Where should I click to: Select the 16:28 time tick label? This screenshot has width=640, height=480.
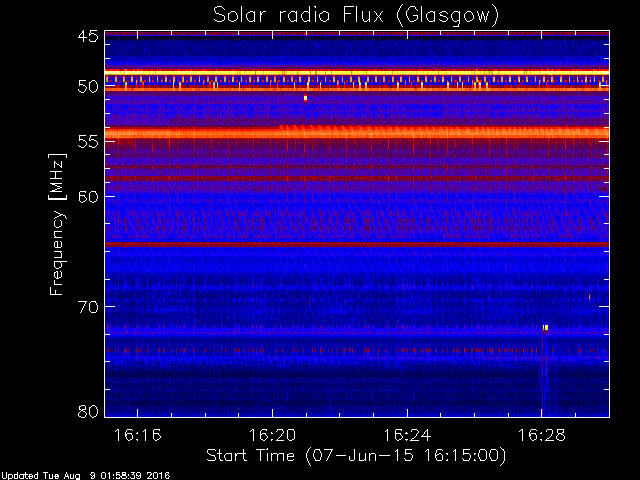(539, 436)
